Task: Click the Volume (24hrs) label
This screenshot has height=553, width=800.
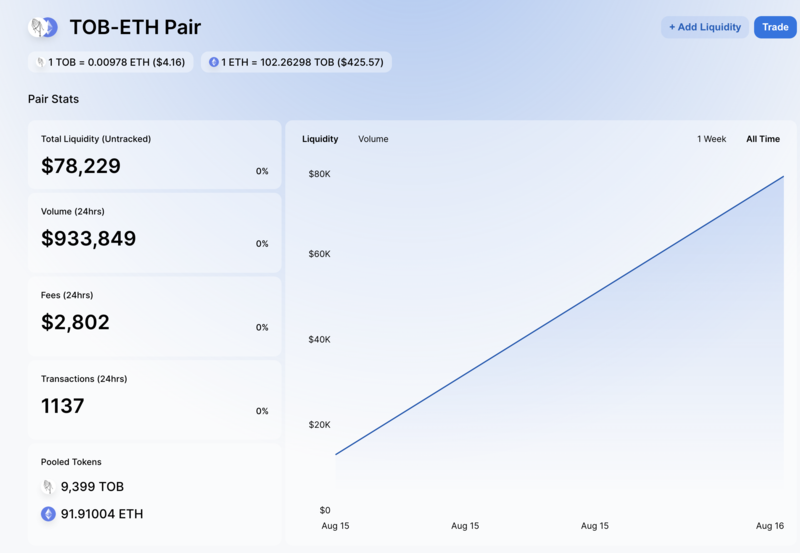Action: pyautogui.click(x=72, y=211)
